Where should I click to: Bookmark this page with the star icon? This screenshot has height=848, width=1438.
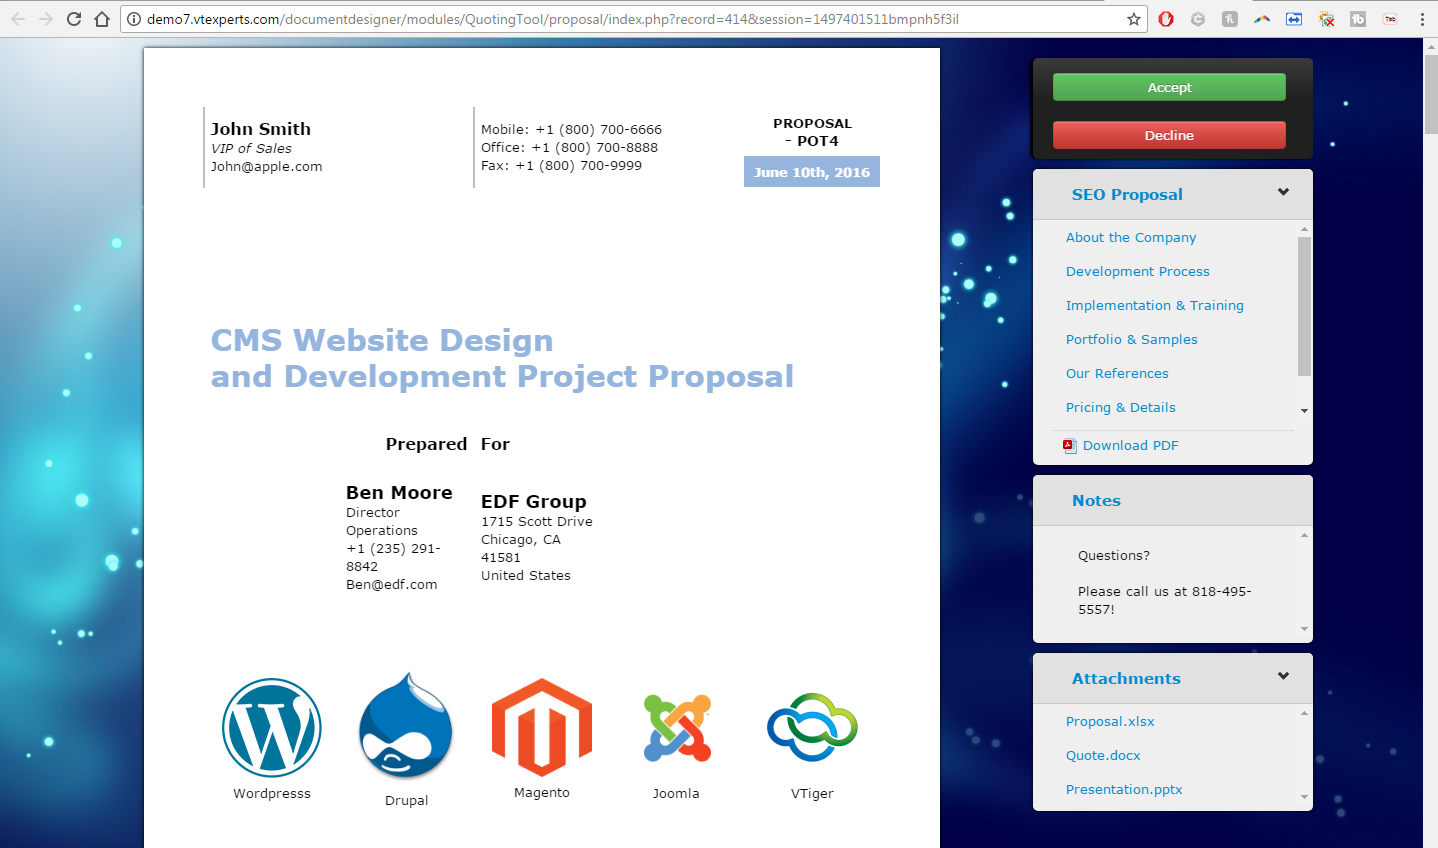coord(1134,19)
